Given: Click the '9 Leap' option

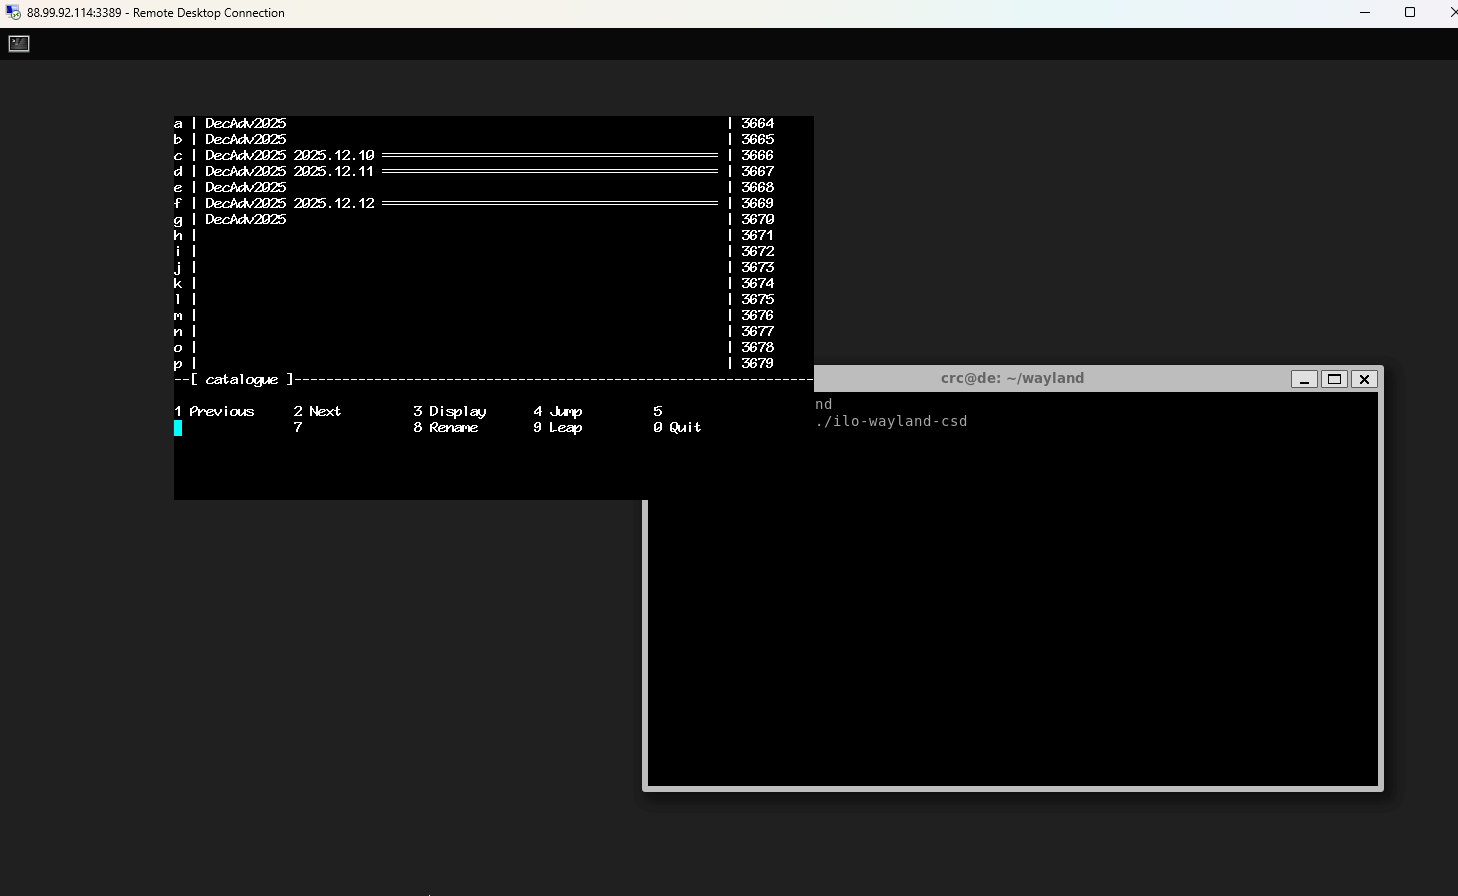Looking at the screenshot, I should click(558, 428).
